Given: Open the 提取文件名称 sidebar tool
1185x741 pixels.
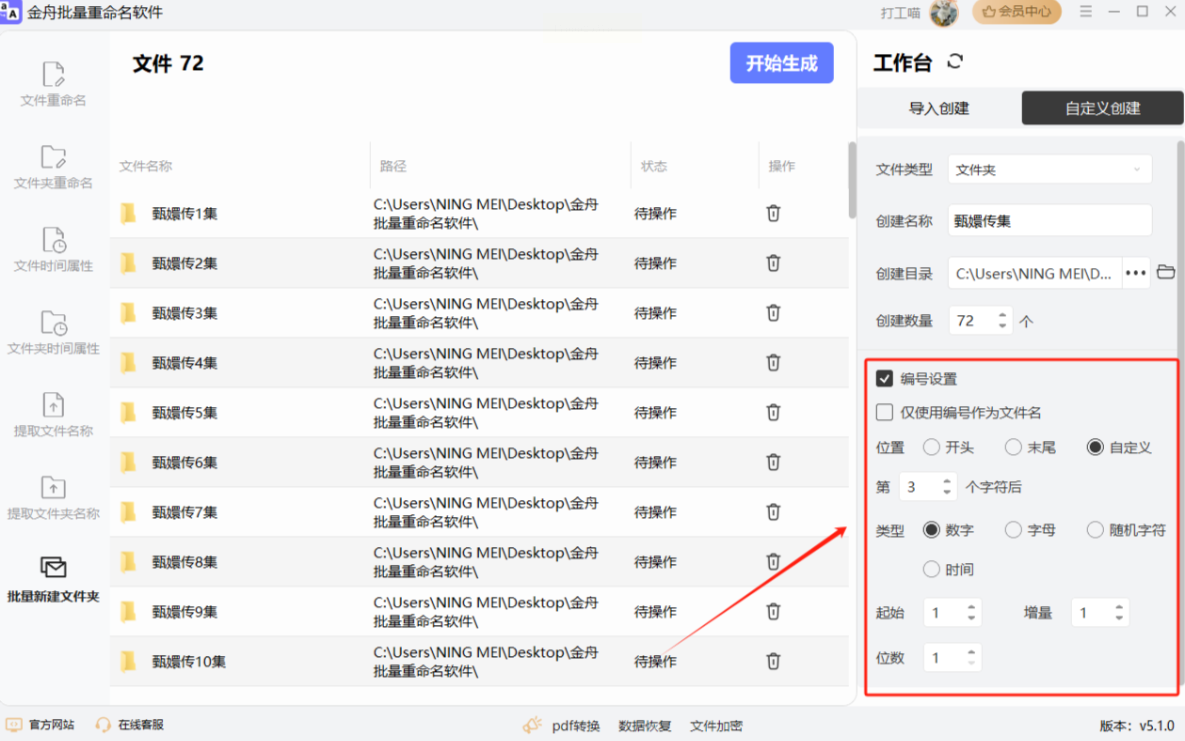Looking at the screenshot, I should tap(53, 415).
